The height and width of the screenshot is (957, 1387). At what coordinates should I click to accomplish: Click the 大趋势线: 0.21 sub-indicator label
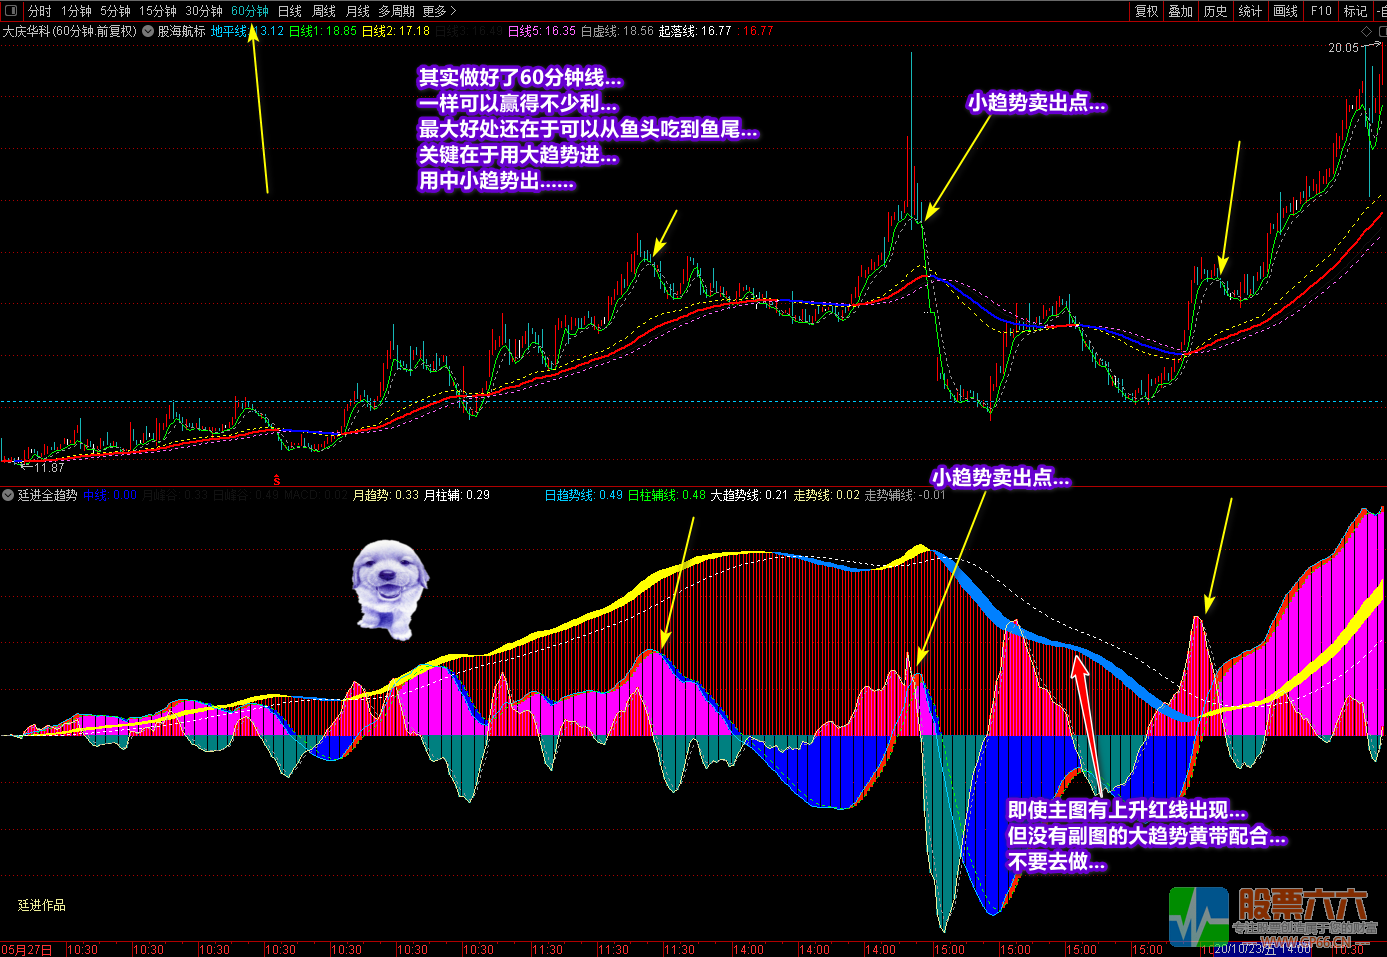click(750, 495)
